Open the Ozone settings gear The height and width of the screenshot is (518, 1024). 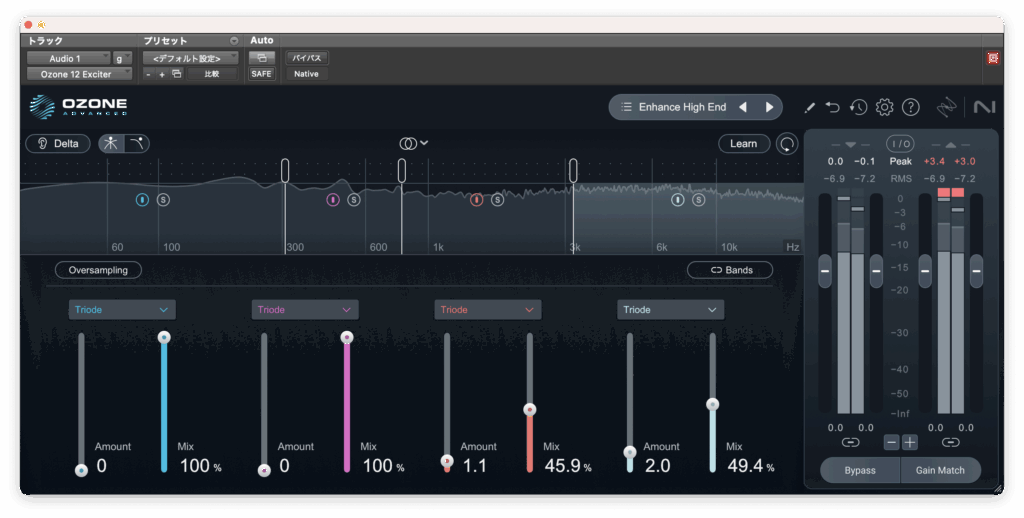tap(884, 107)
